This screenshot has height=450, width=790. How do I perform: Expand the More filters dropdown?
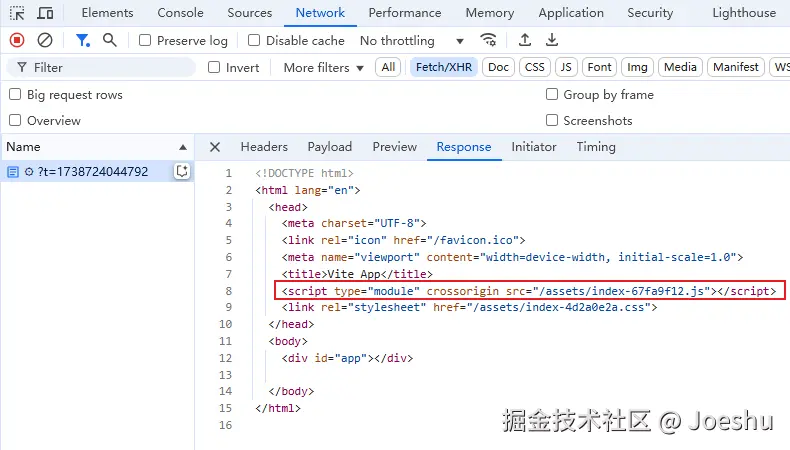[x=316, y=68]
